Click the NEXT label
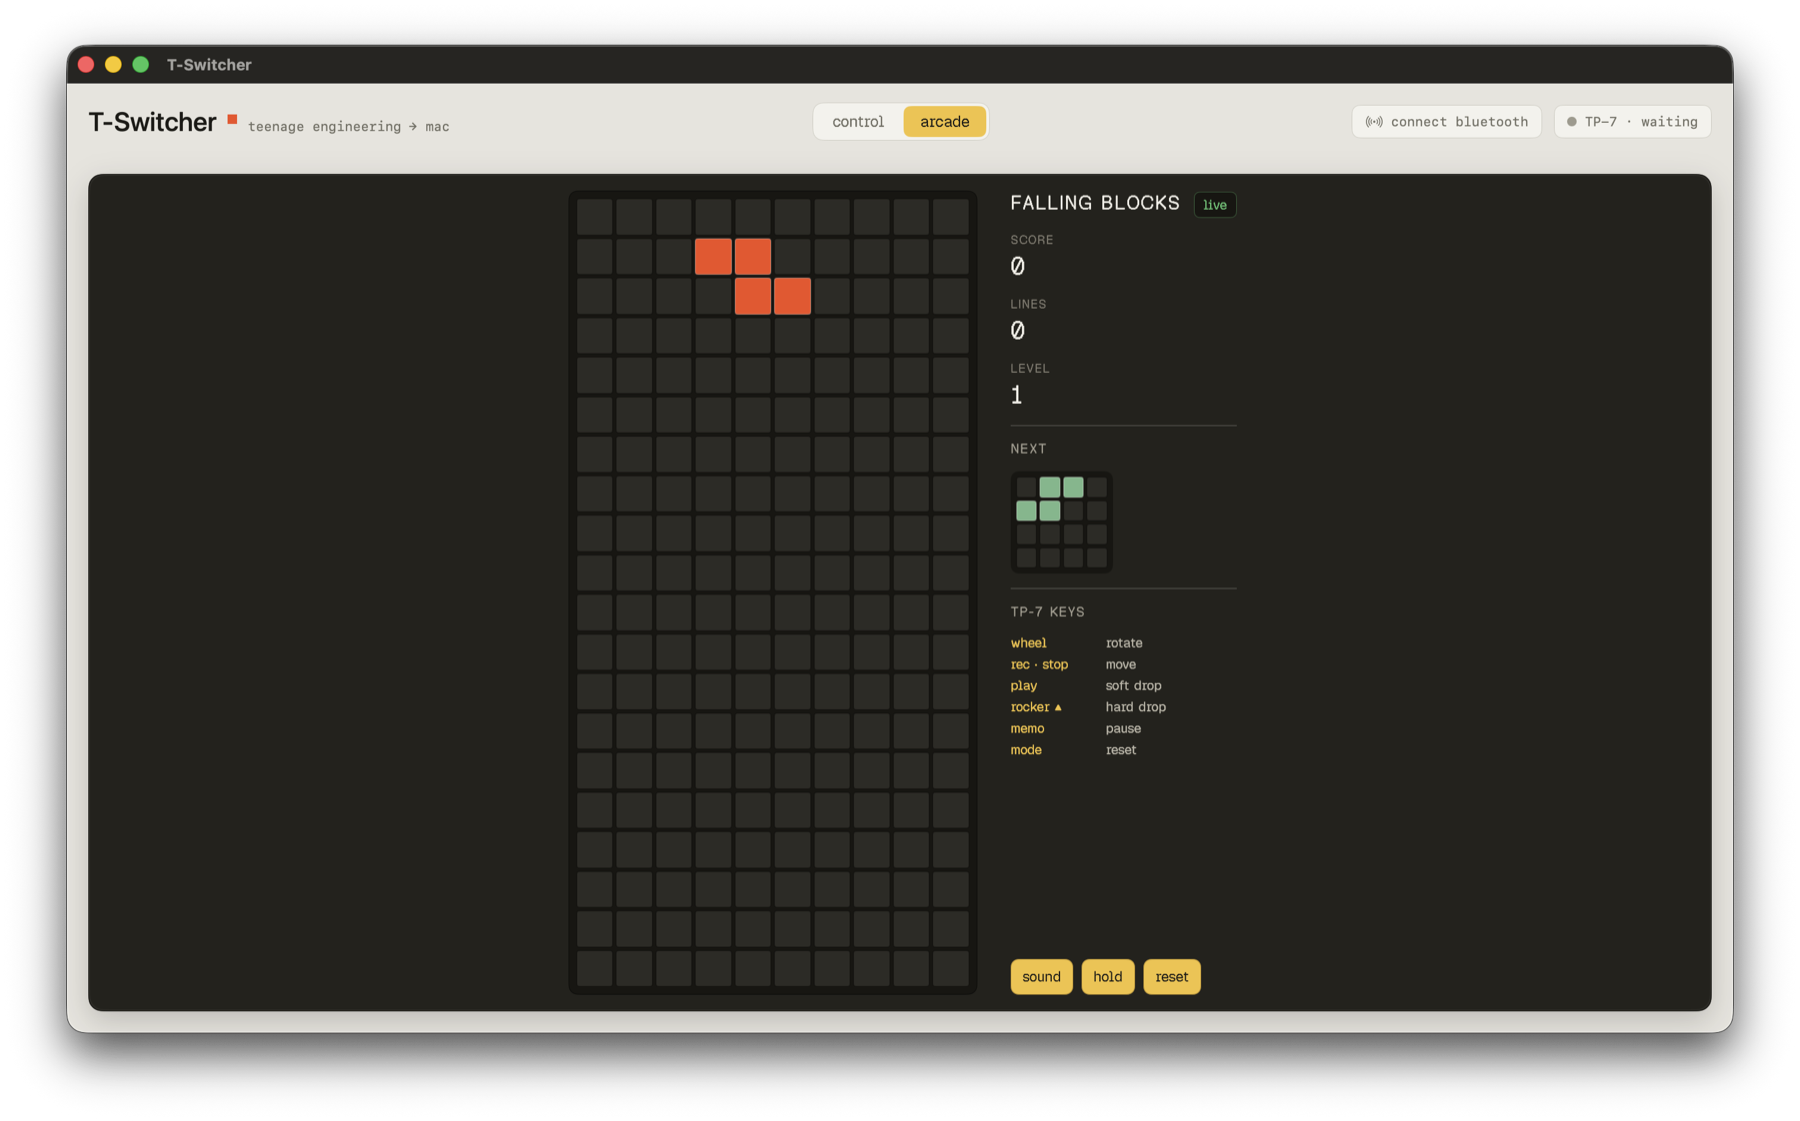 click(1028, 449)
